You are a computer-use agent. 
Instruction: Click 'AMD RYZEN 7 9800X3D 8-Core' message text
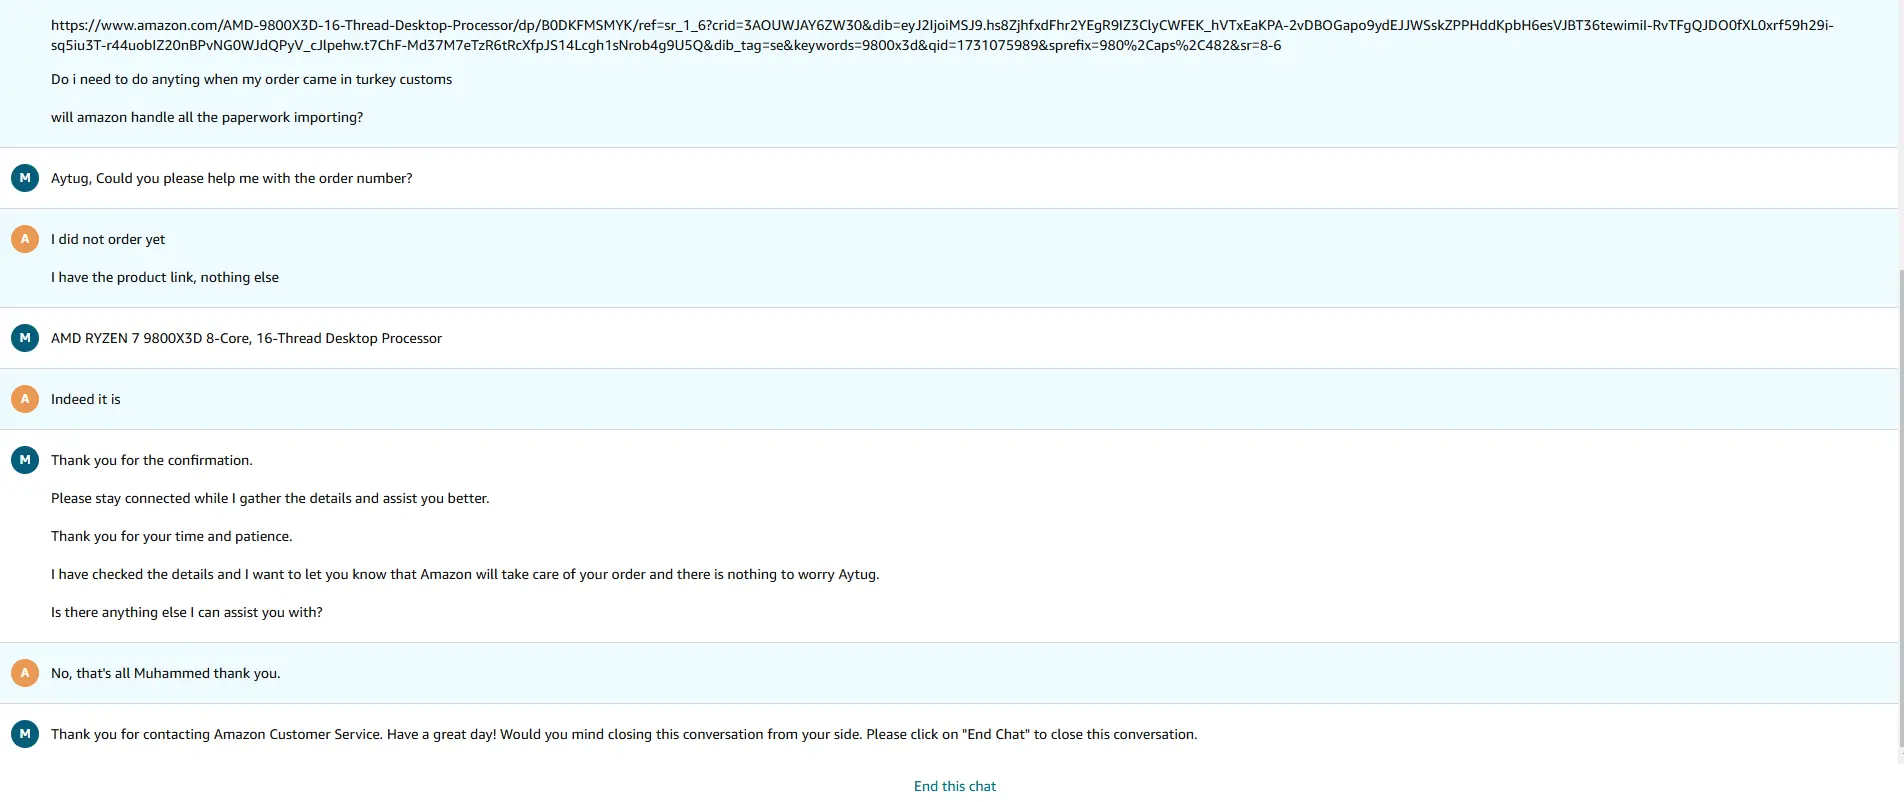246,338
